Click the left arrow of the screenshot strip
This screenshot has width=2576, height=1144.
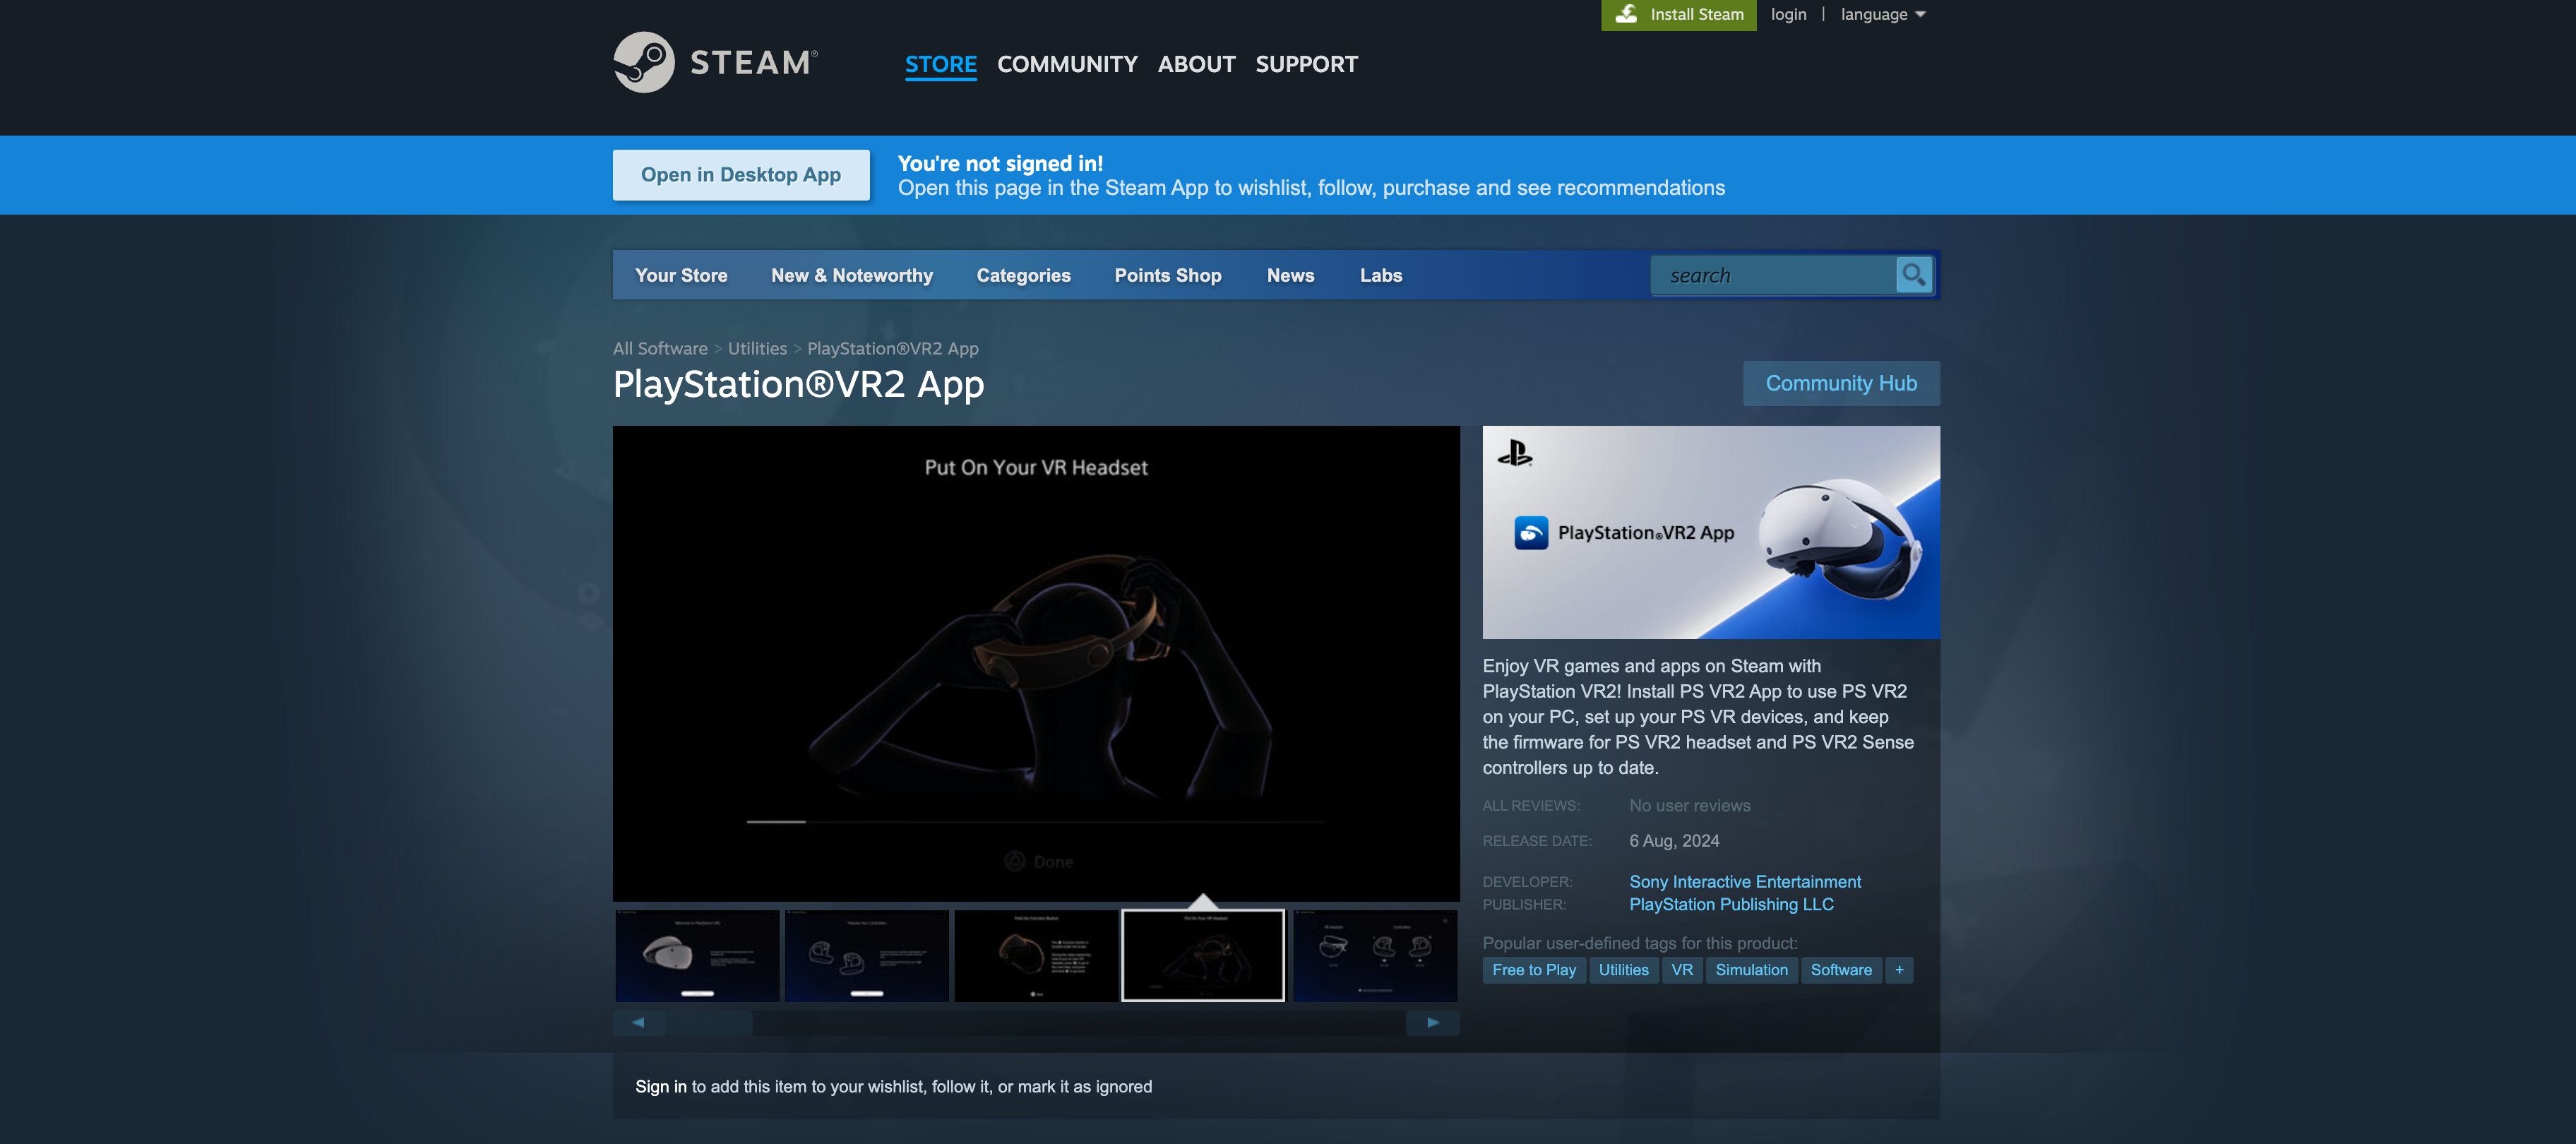tap(638, 1022)
